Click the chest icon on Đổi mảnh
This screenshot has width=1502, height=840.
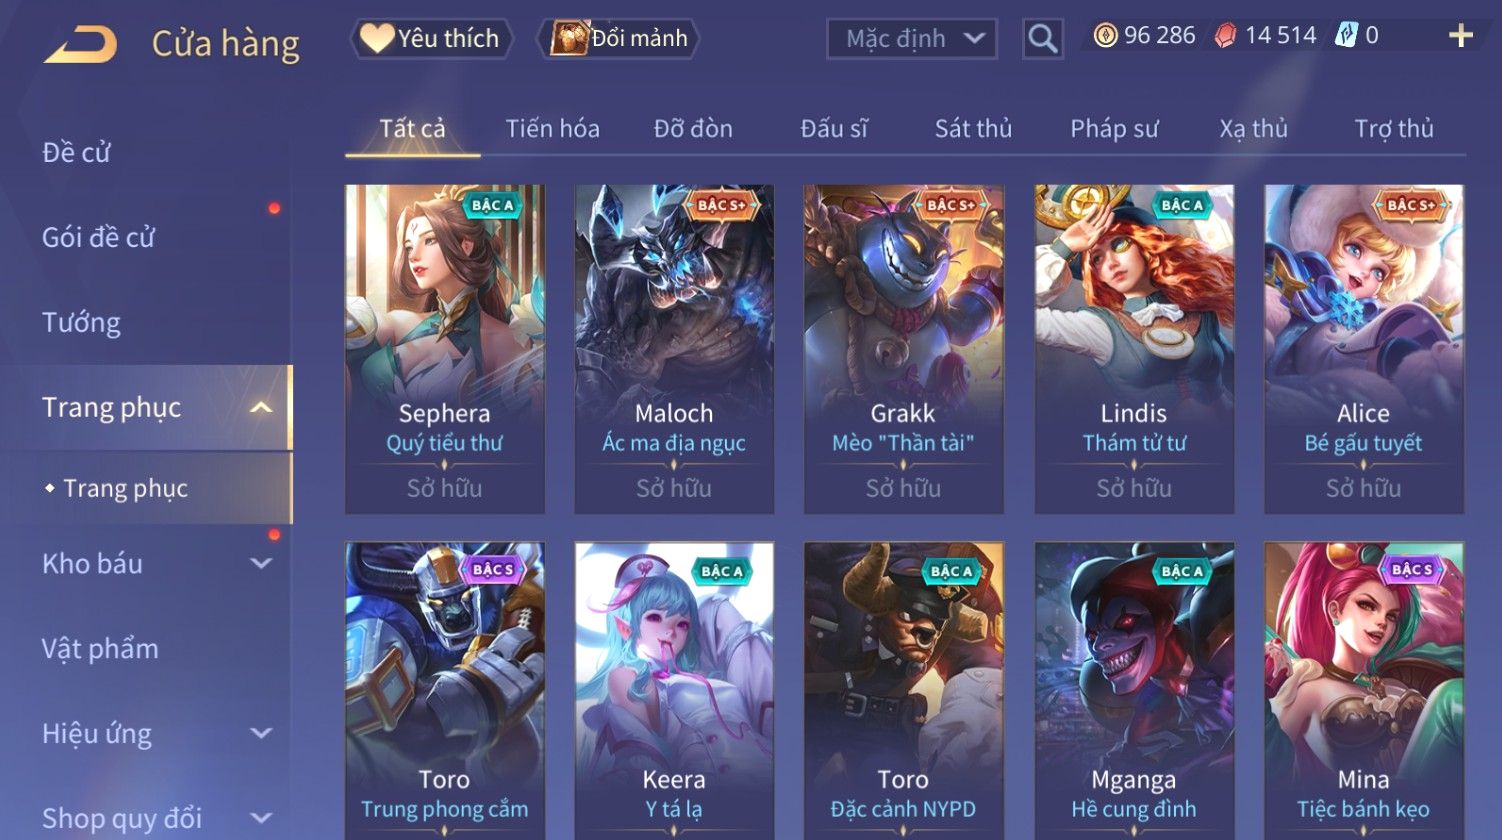pyautogui.click(x=569, y=38)
